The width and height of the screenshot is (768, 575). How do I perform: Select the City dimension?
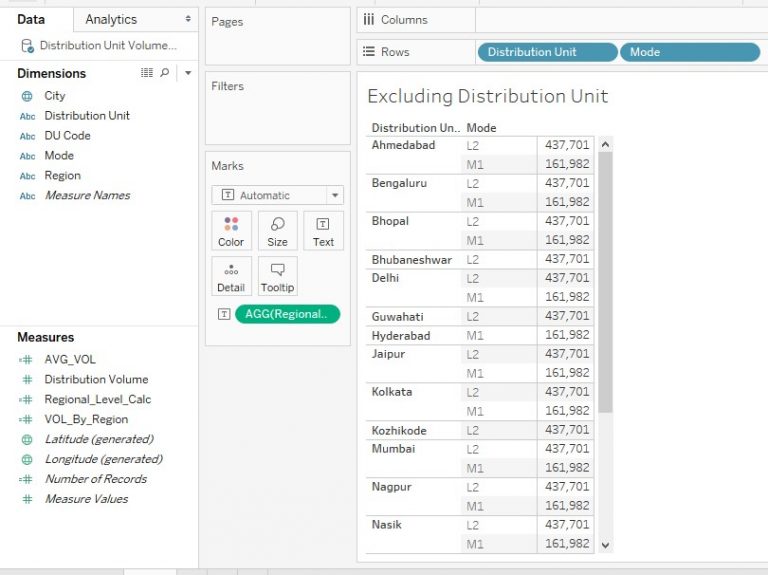54,96
